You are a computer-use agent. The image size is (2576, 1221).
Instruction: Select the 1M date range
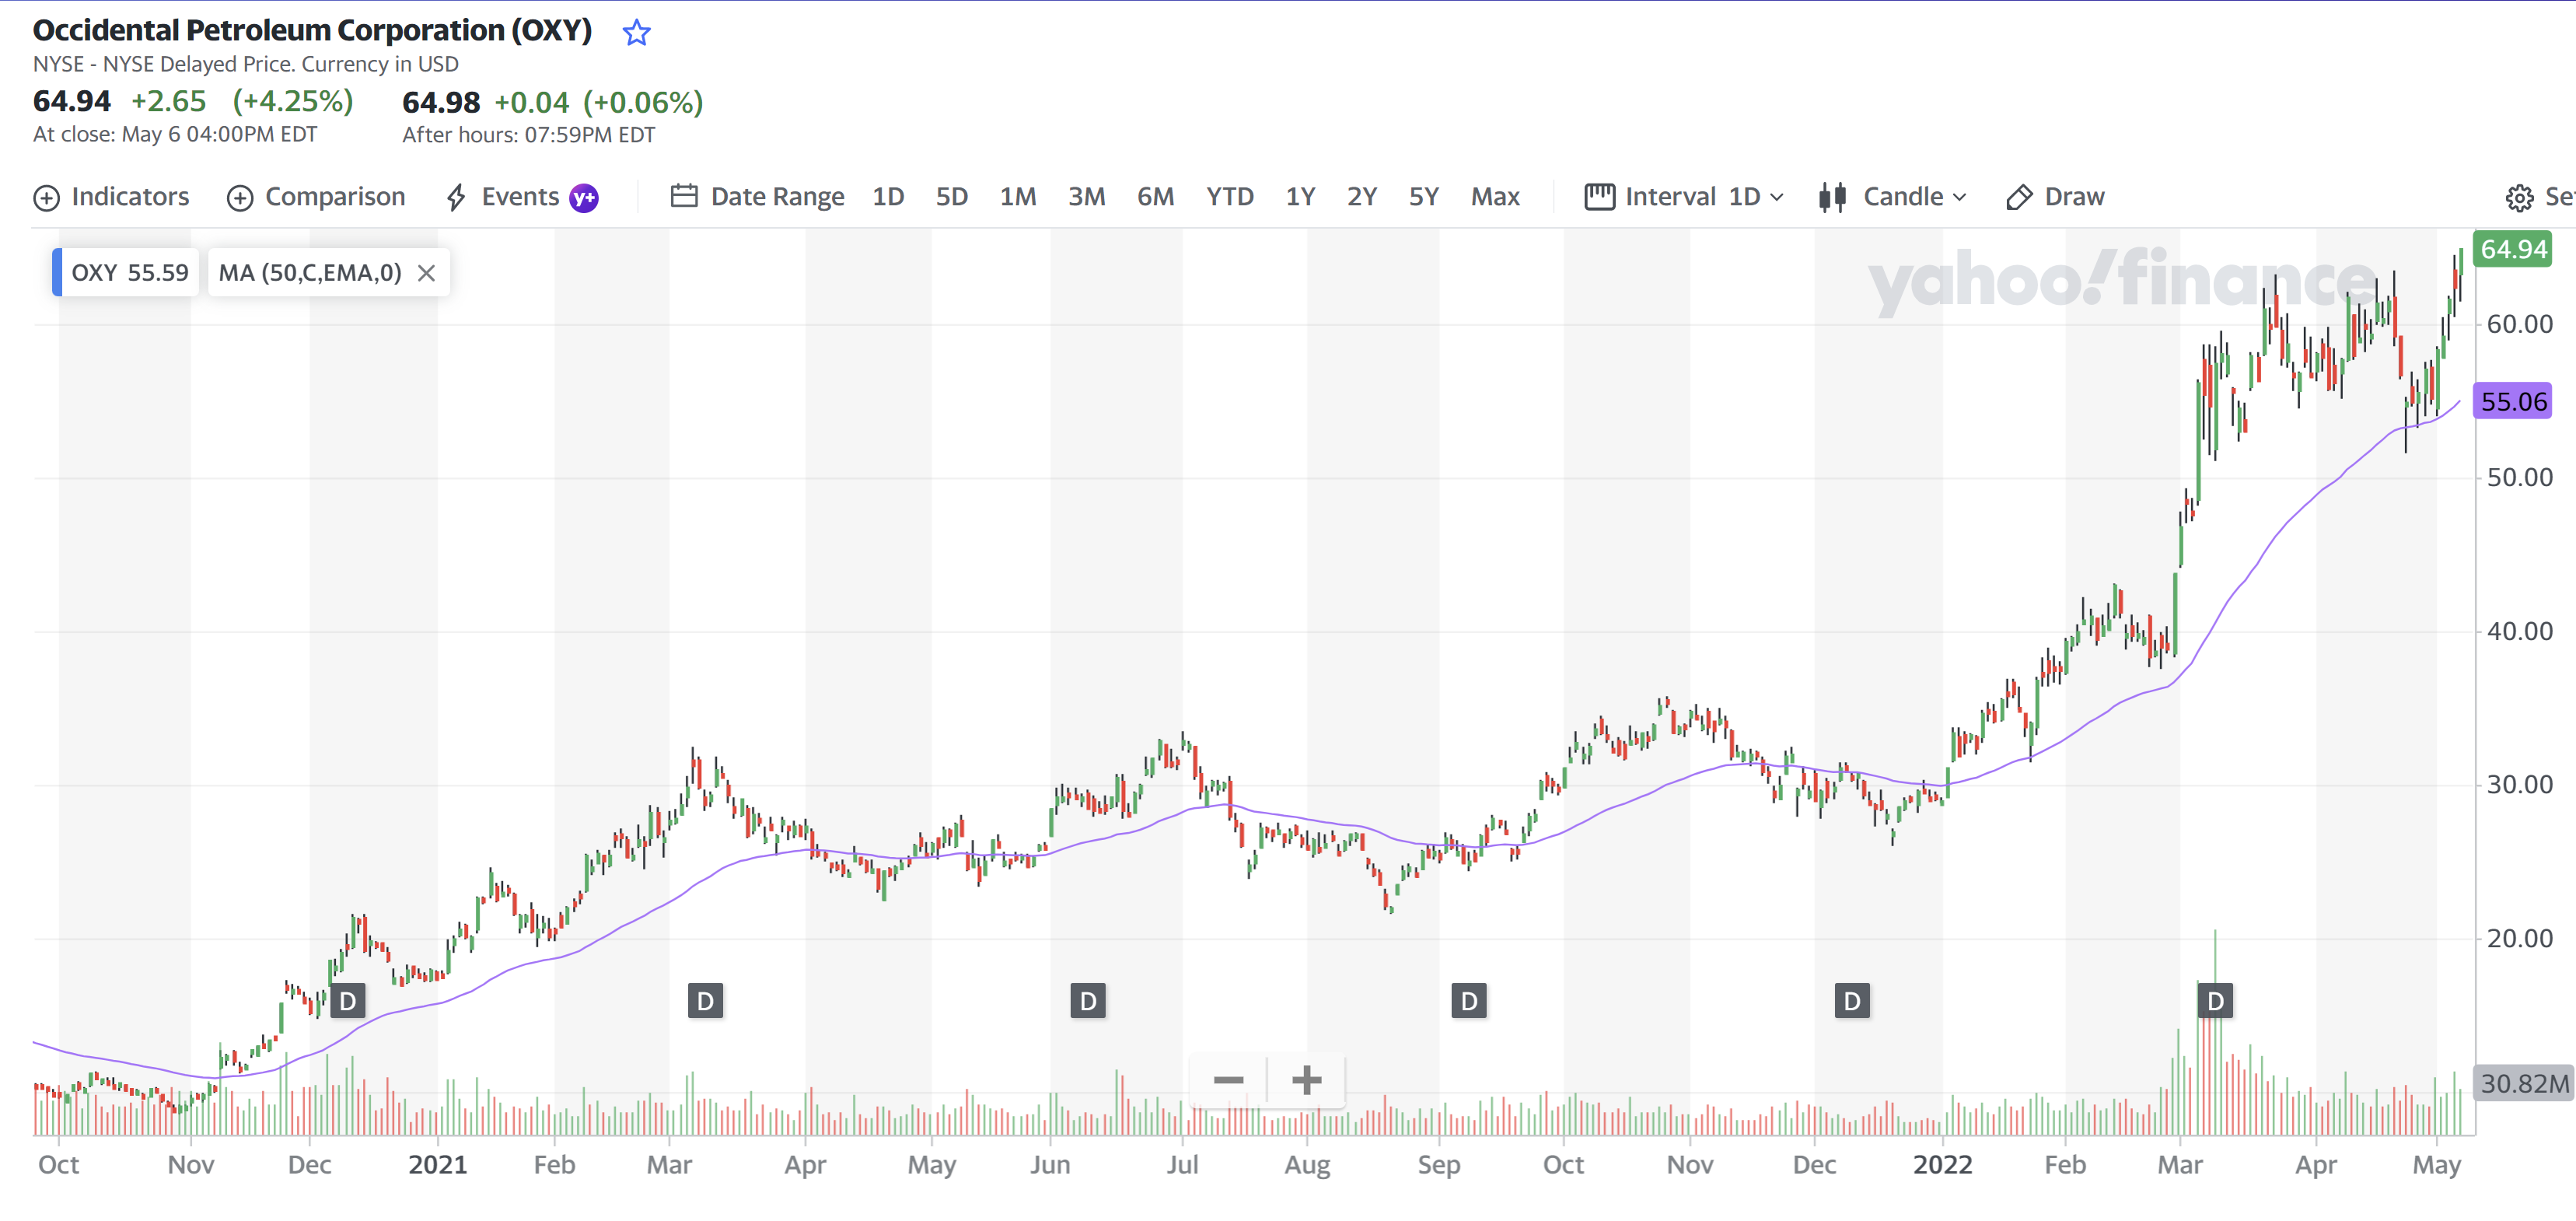pyautogui.click(x=1018, y=197)
